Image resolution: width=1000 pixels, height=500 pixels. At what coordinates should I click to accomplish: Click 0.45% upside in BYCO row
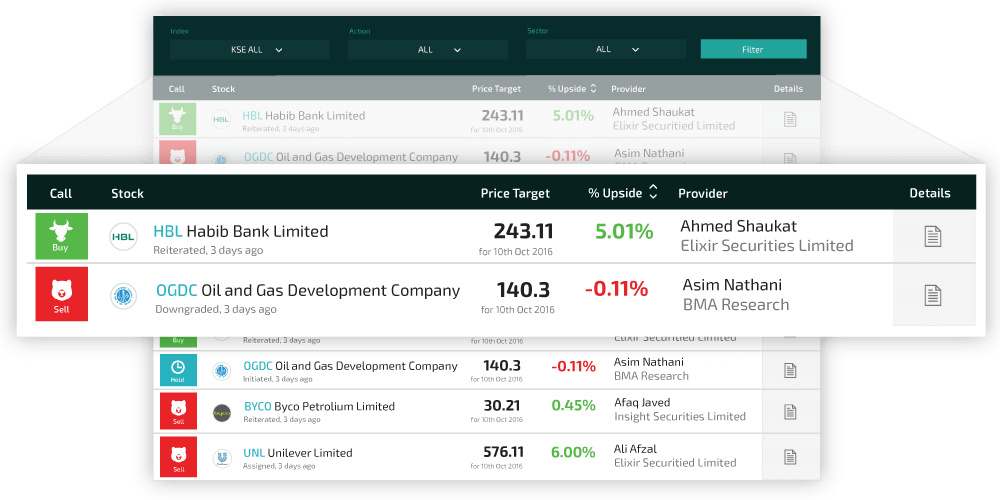coord(573,406)
